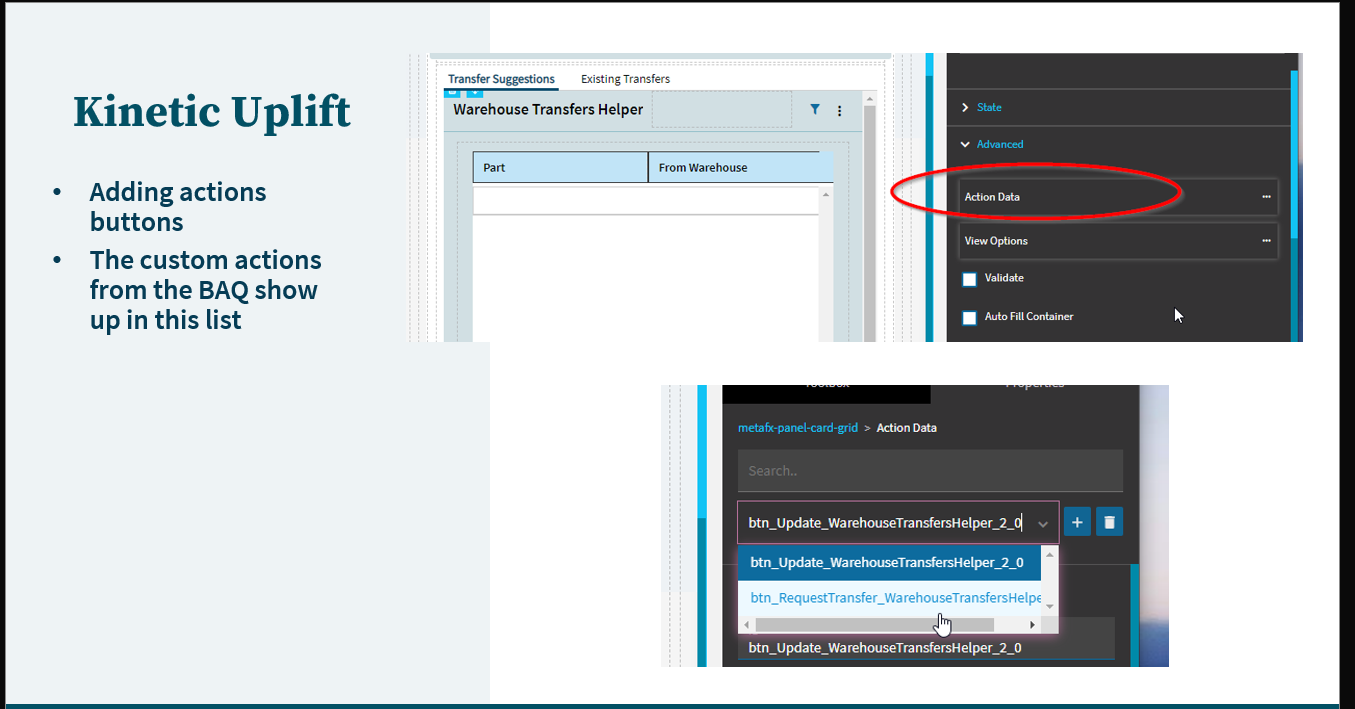Click the Search.. field in Action Data
1355x709 pixels.
coord(930,471)
